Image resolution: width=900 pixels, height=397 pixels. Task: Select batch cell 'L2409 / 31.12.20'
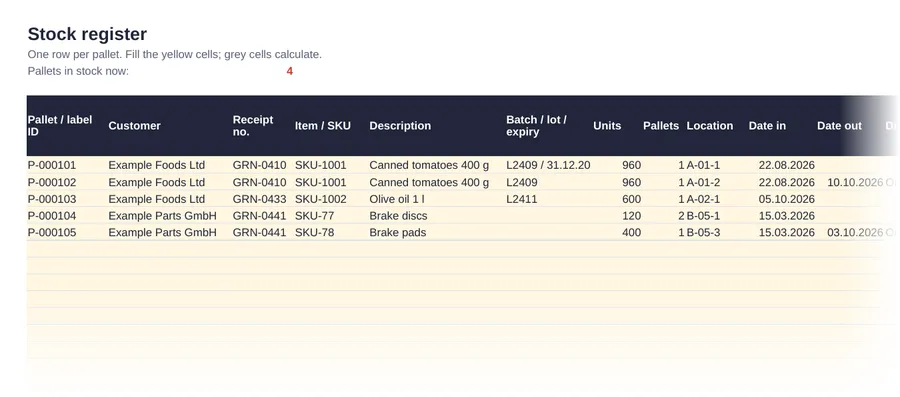(548, 165)
